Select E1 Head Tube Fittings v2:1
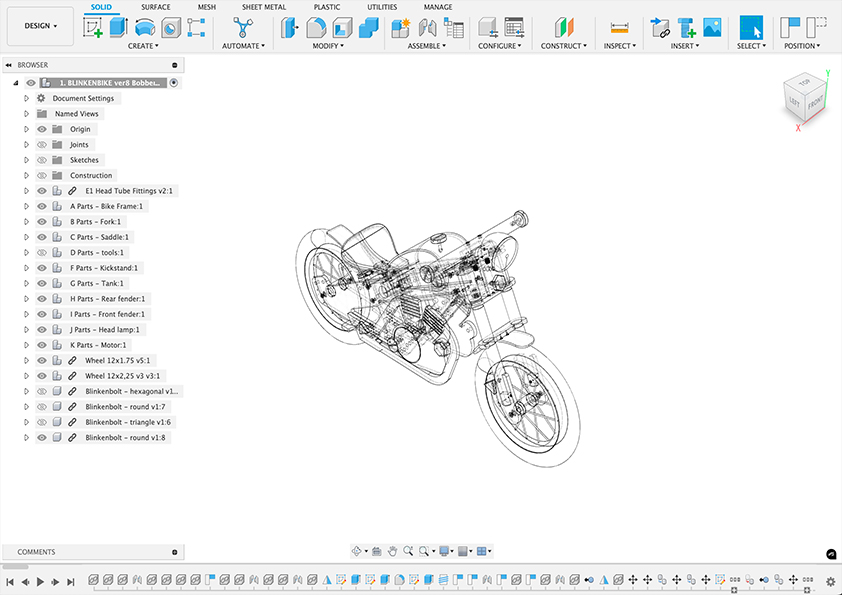The width and height of the screenshot is (842, 595). [x=129, y=191]
